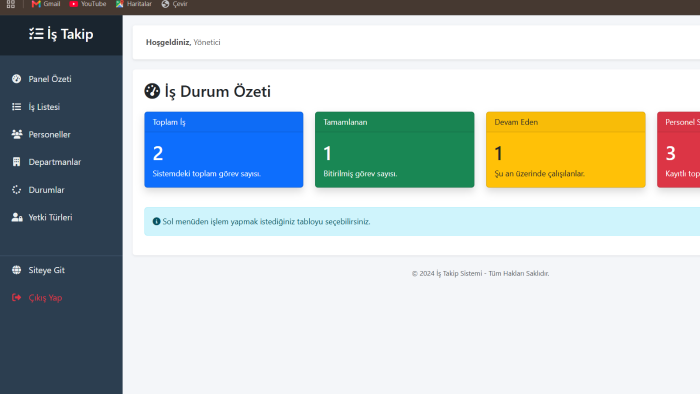Click 'Şu an üzerinde çalışılanlar.' text
700x394 pixels.
(539, 174)
